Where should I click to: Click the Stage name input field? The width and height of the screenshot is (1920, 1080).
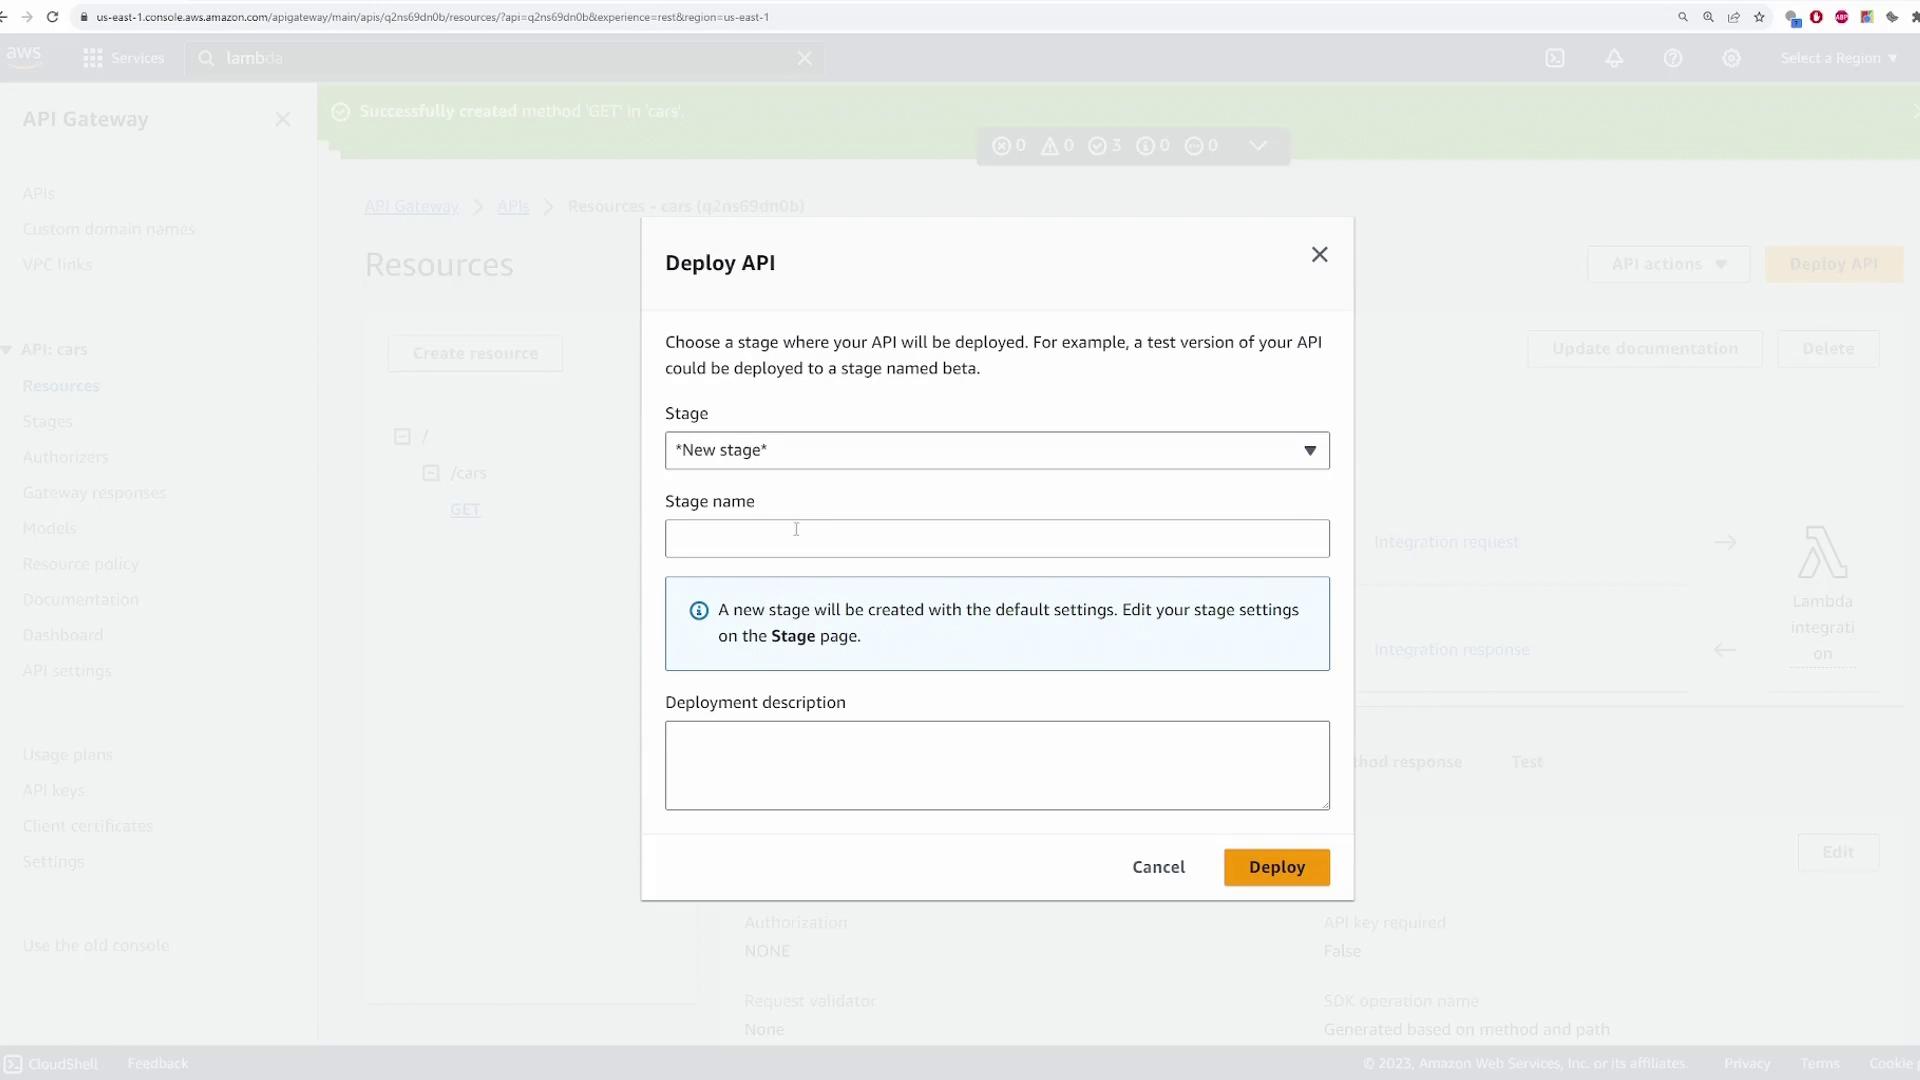(996, 539)
